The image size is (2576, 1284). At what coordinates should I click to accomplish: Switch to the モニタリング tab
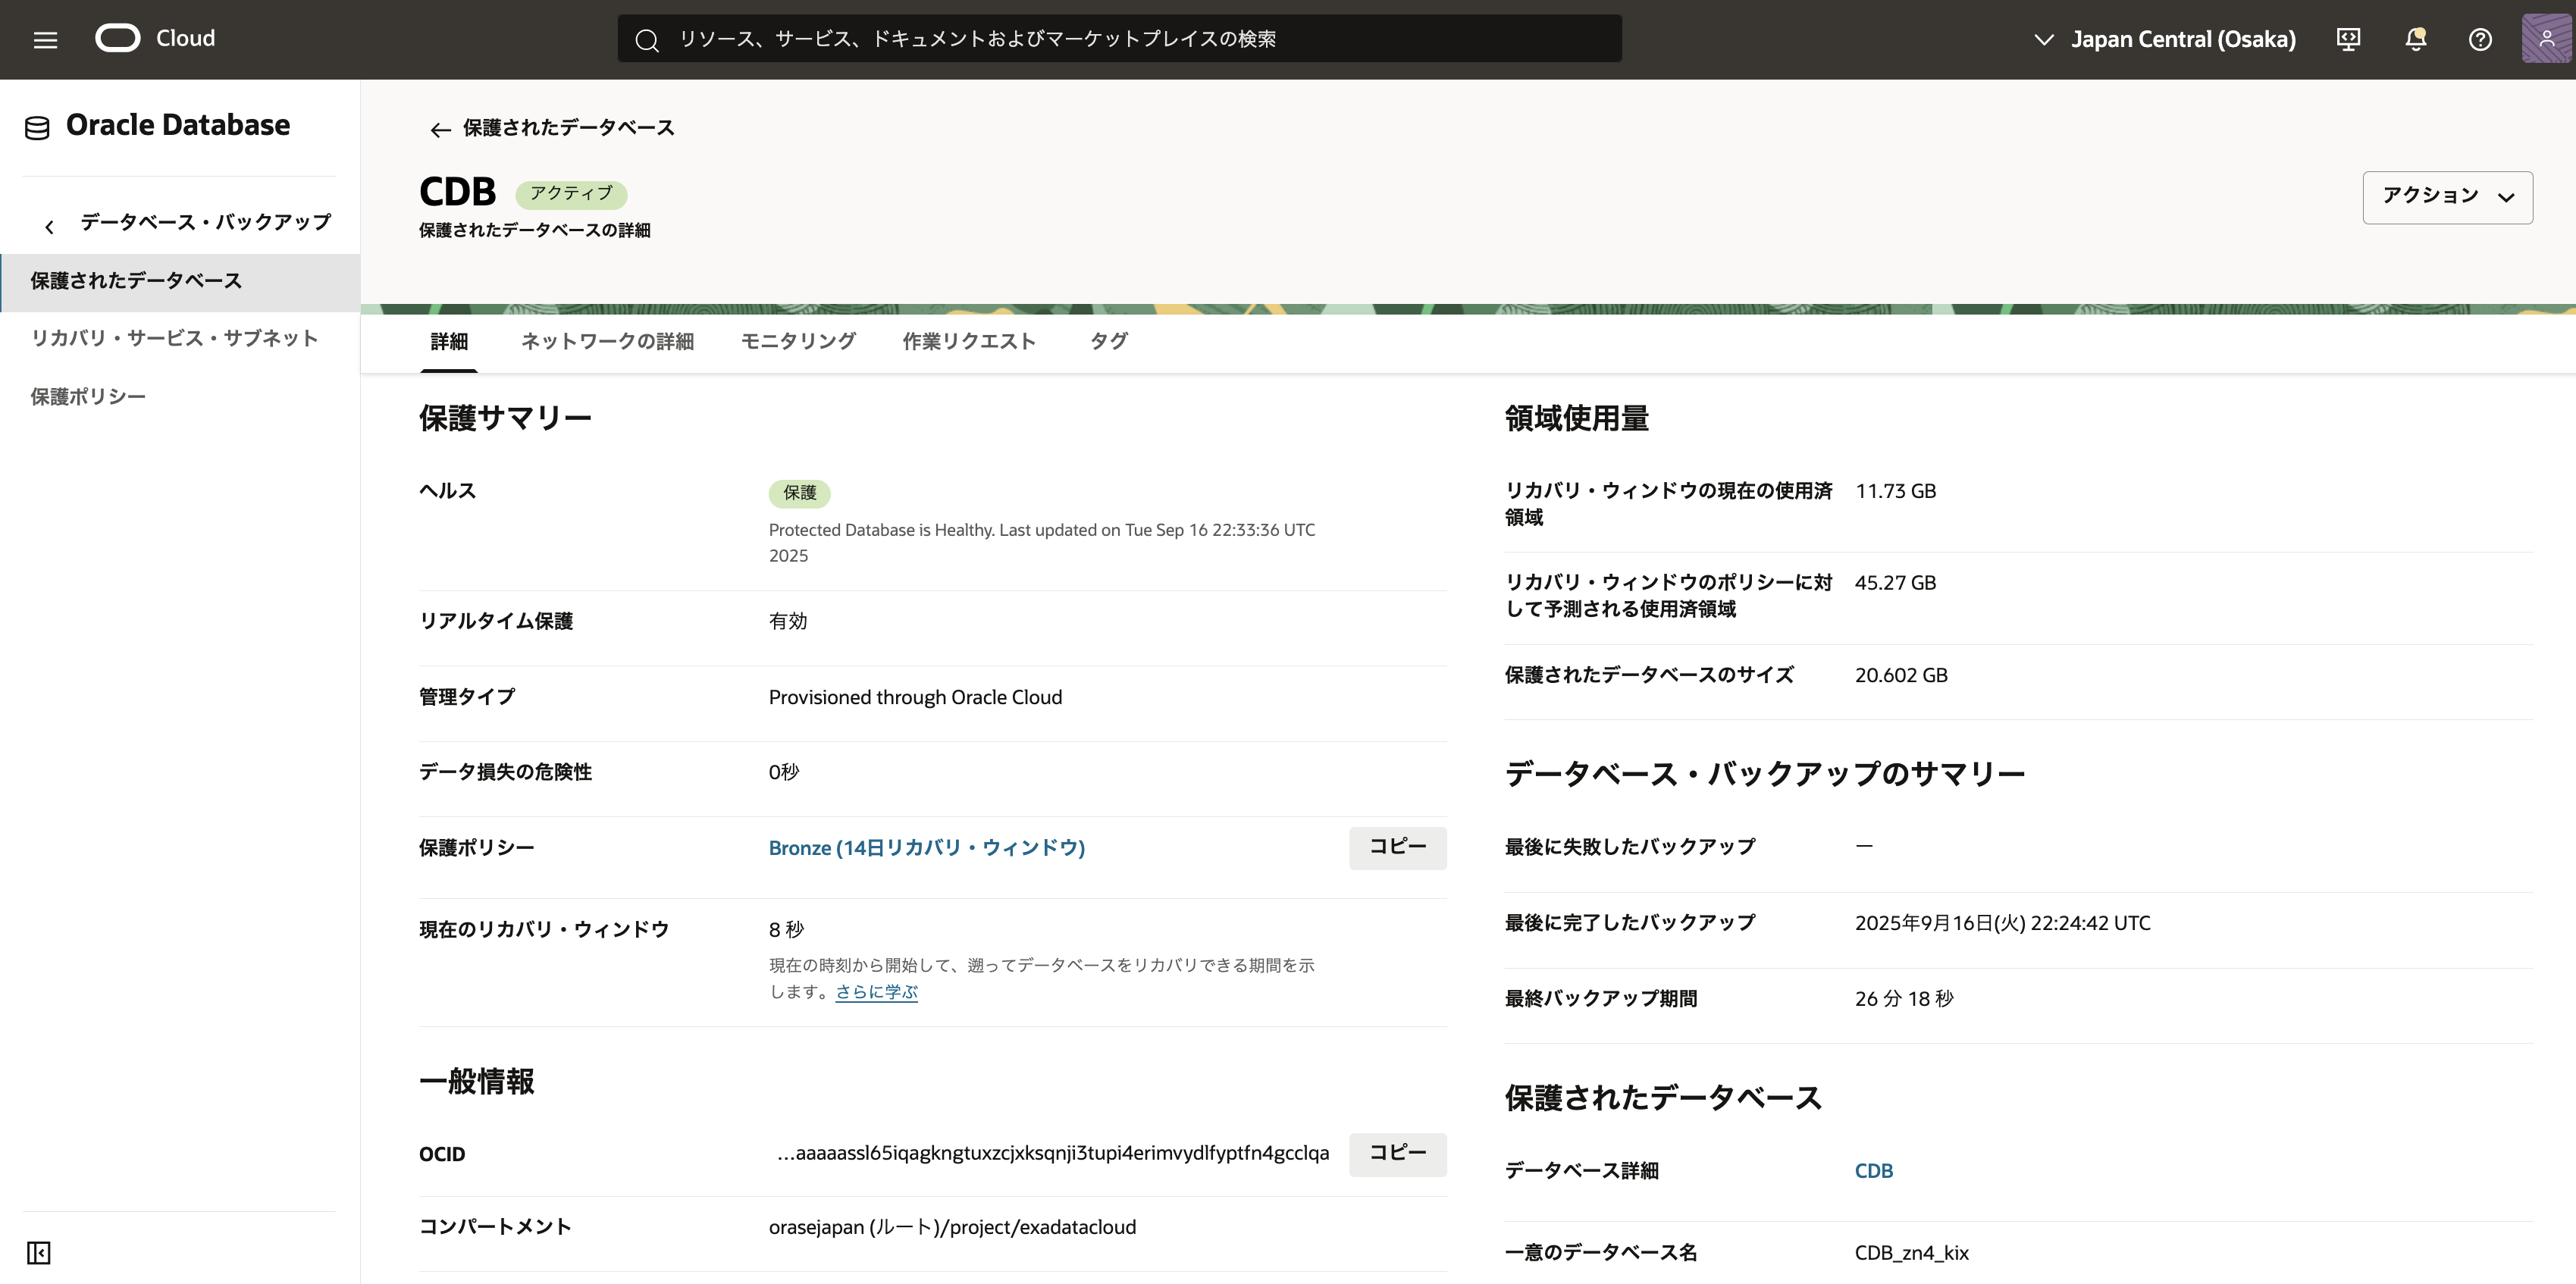click(x=798, y=341)
